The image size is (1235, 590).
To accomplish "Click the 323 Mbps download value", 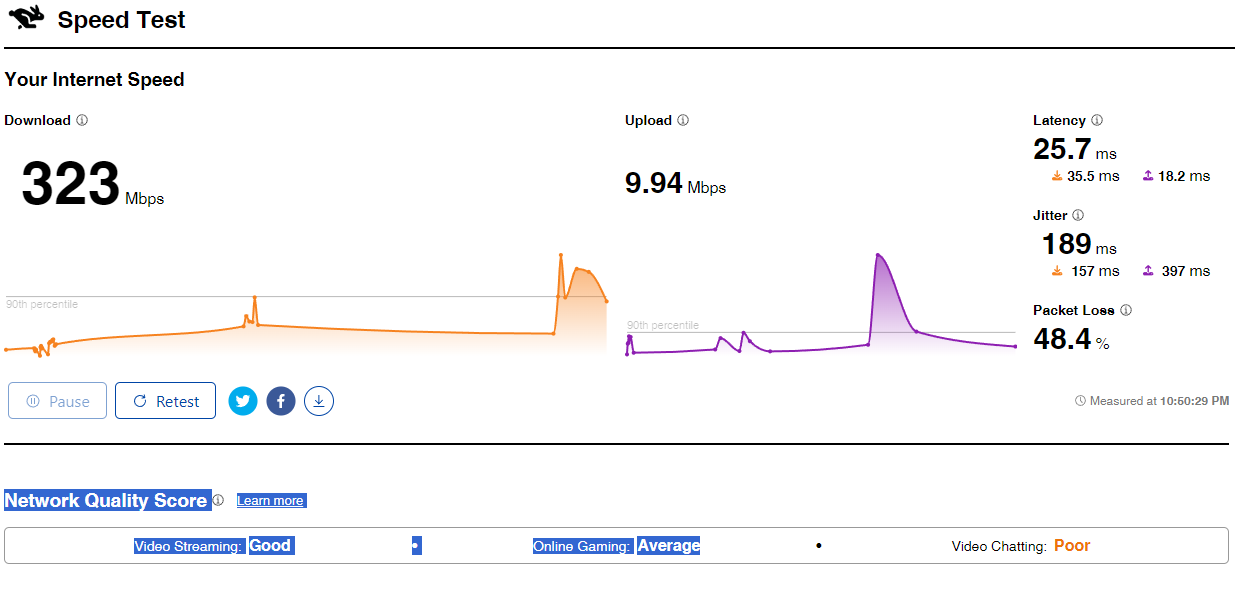I will (x=71, y=186).
